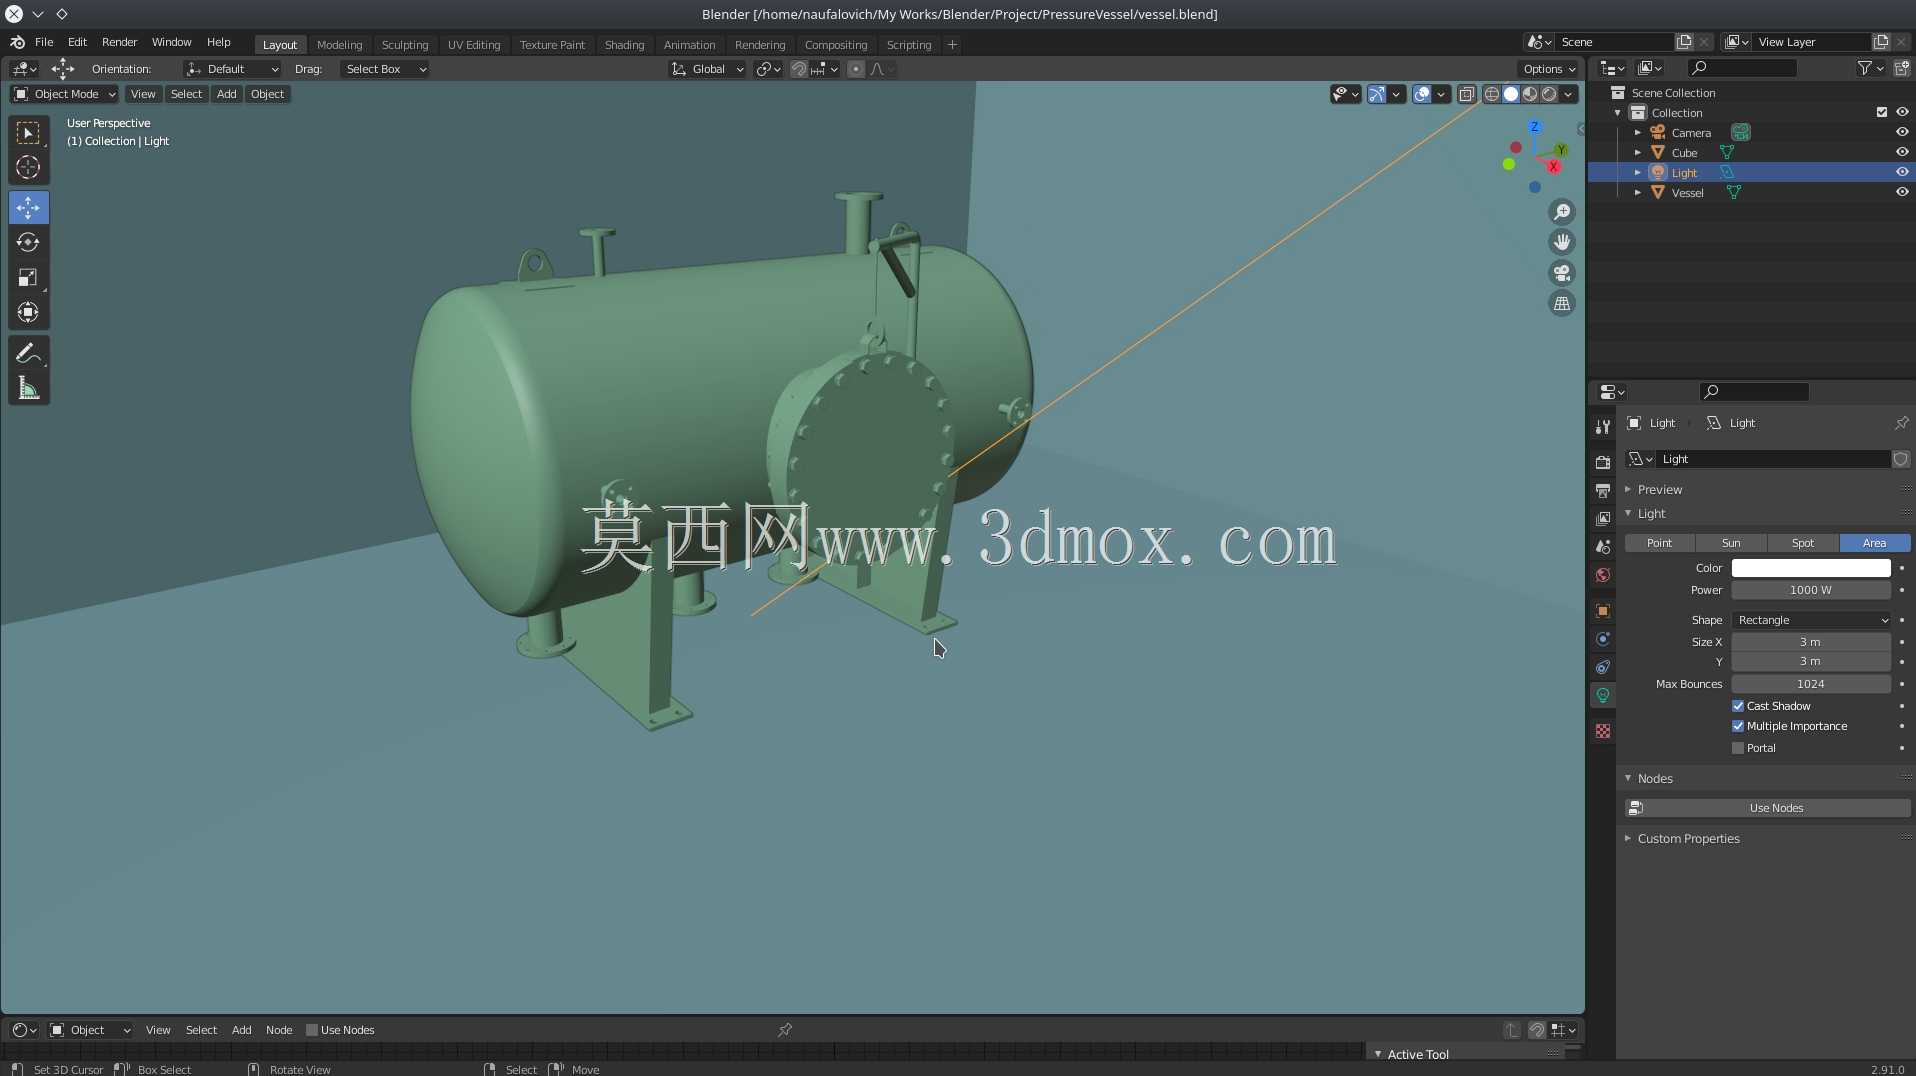Hide the Vessel in viewport

click(1902, 193)
